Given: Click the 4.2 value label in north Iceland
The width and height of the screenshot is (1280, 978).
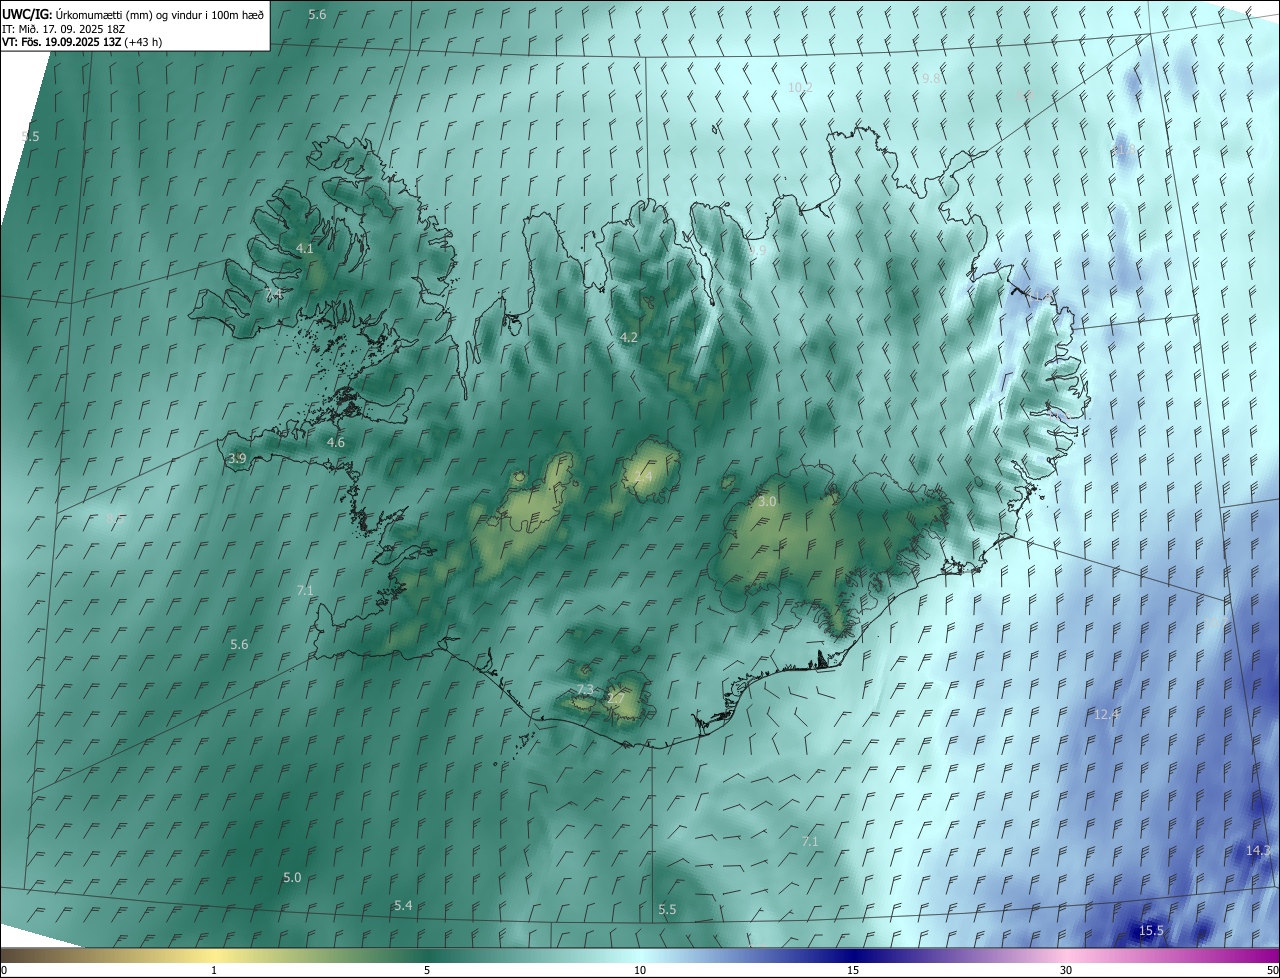Looking at the screenshot, I should click(x=629, y=338).
